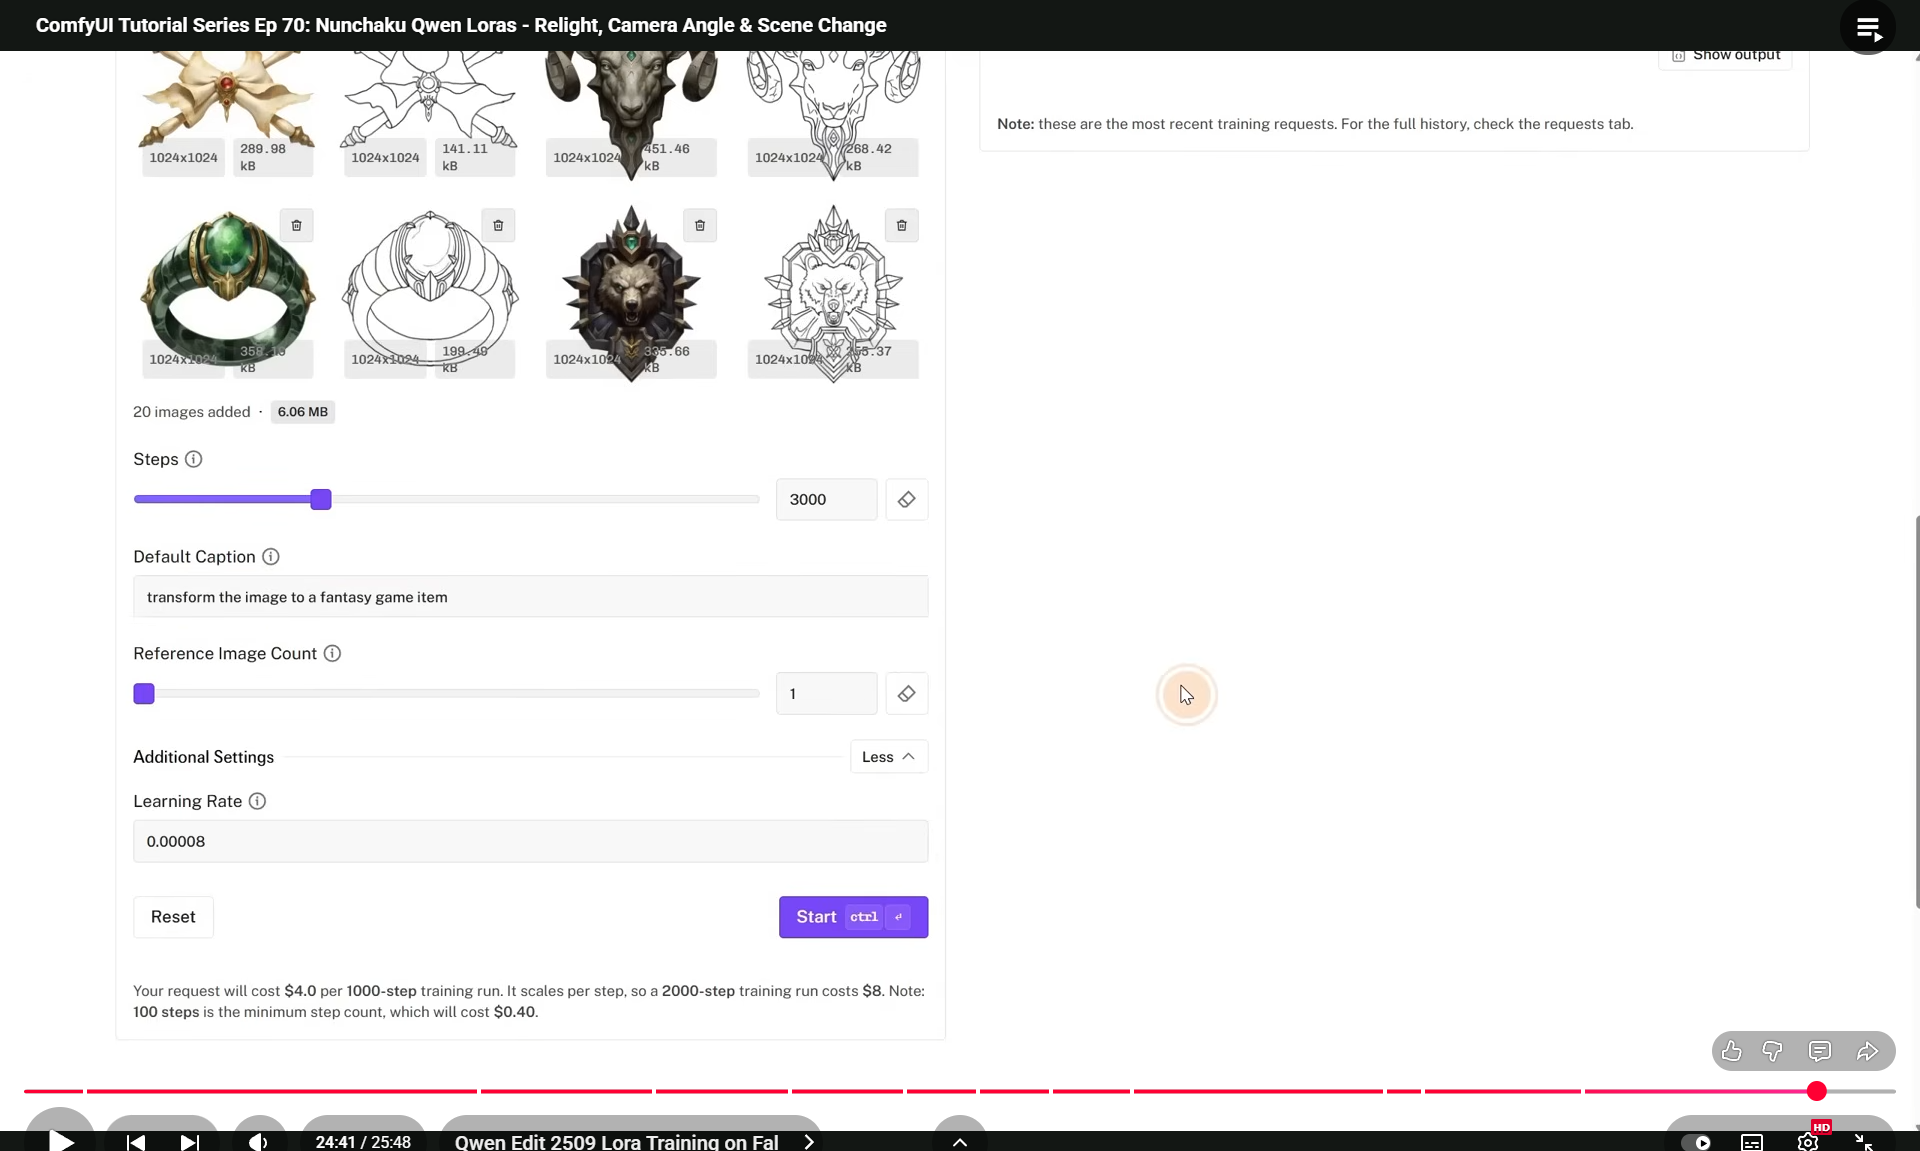Toggle subtitles/closed captions
The image size is (1920, 1151).
[1752, 1142]
